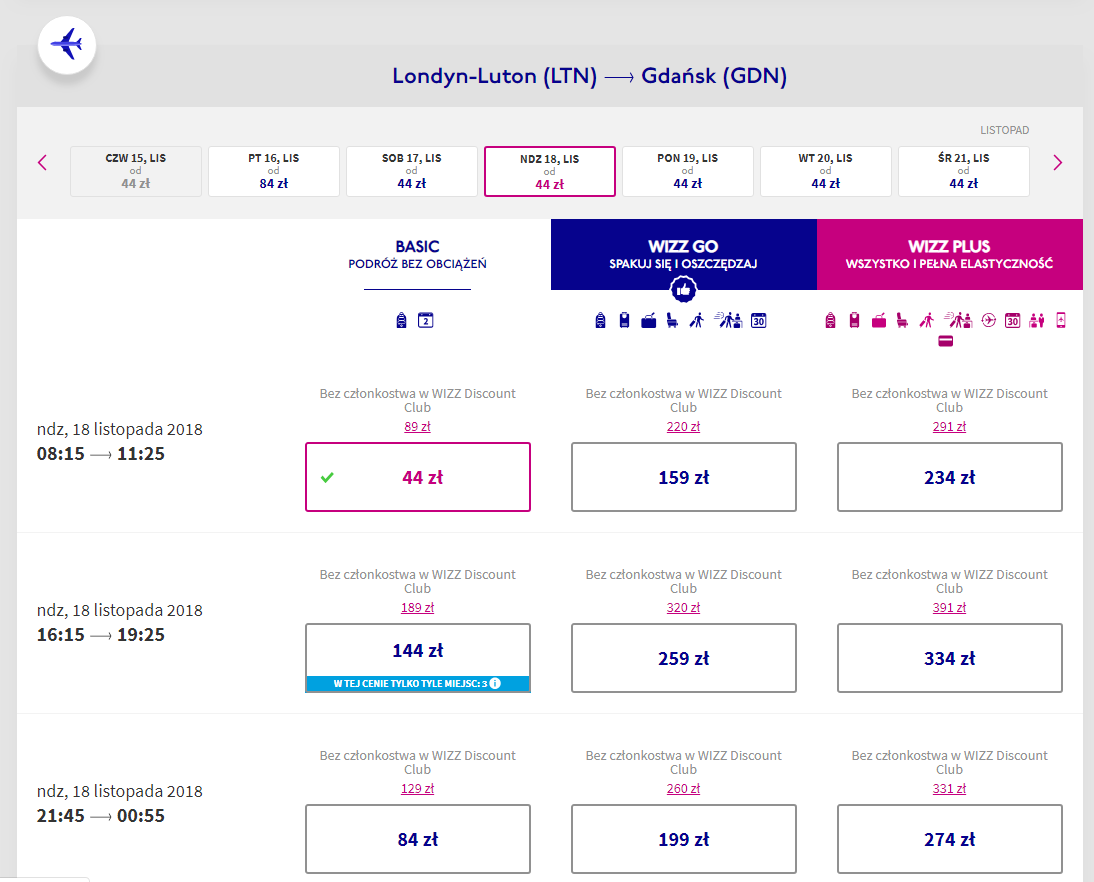Click the thumbs-up recommended badge on WIZZ GO

click(683, 289)
